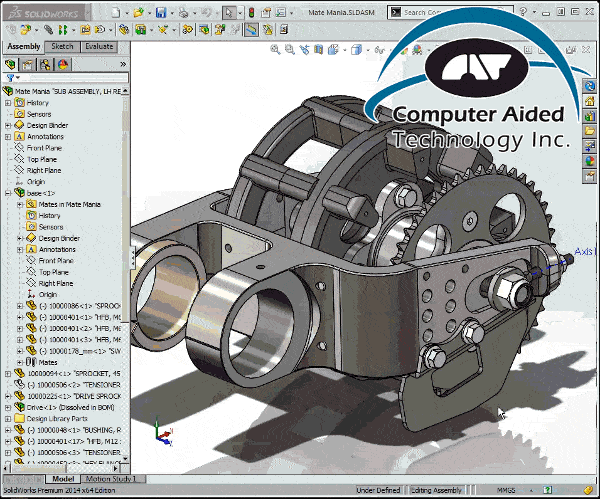
Task: Expand the Design Binder node under Mate Mania
Action: tap(8, 126)
